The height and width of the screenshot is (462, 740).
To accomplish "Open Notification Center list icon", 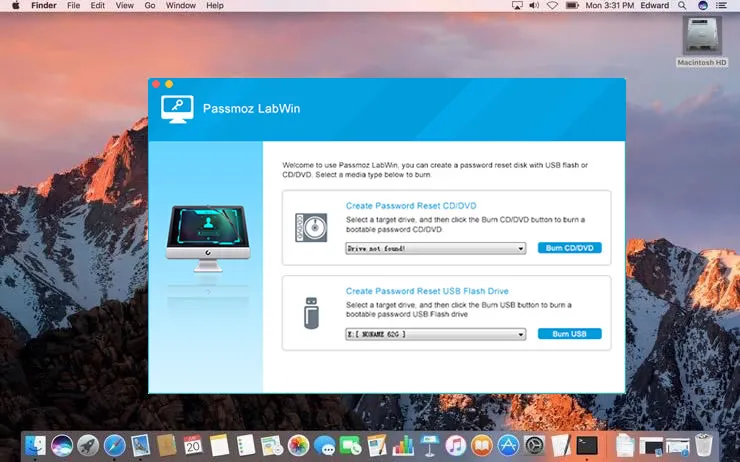I will tap(721, 6).
